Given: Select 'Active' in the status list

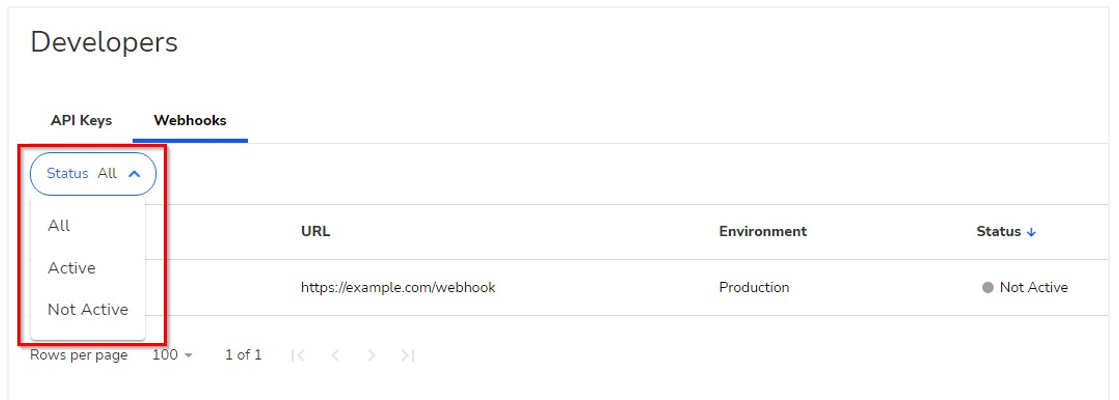Looking at the screenshot, I should (72, 268).
